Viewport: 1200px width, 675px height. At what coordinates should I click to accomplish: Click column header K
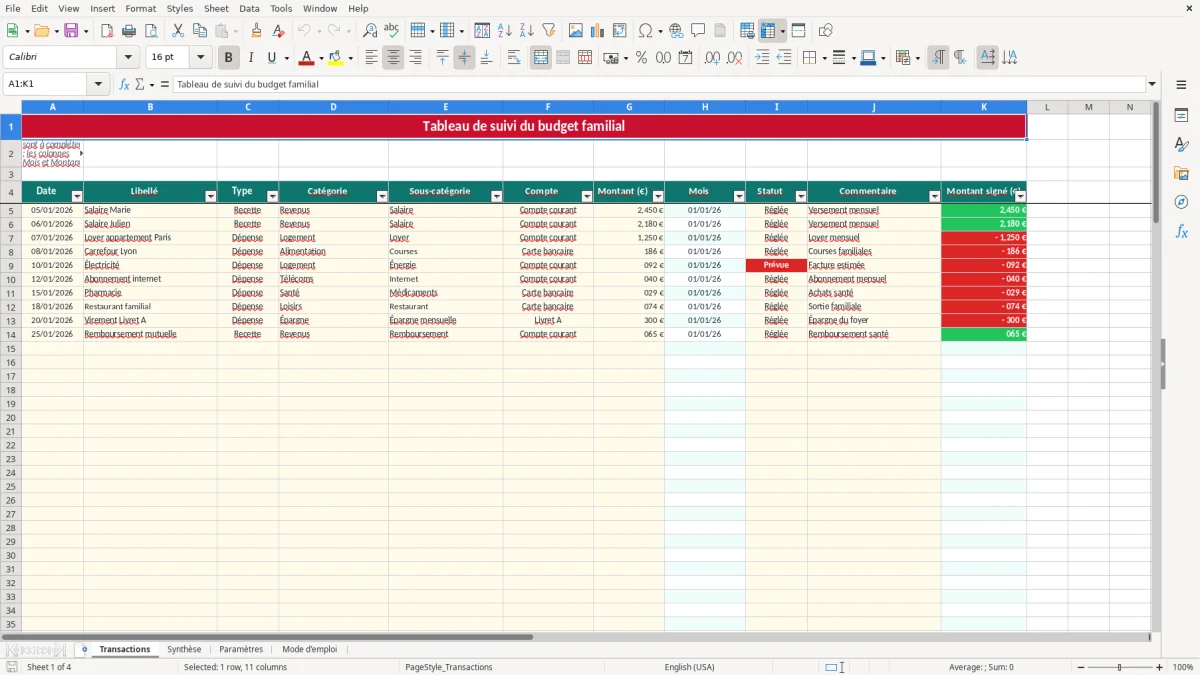tap(984, 107)
